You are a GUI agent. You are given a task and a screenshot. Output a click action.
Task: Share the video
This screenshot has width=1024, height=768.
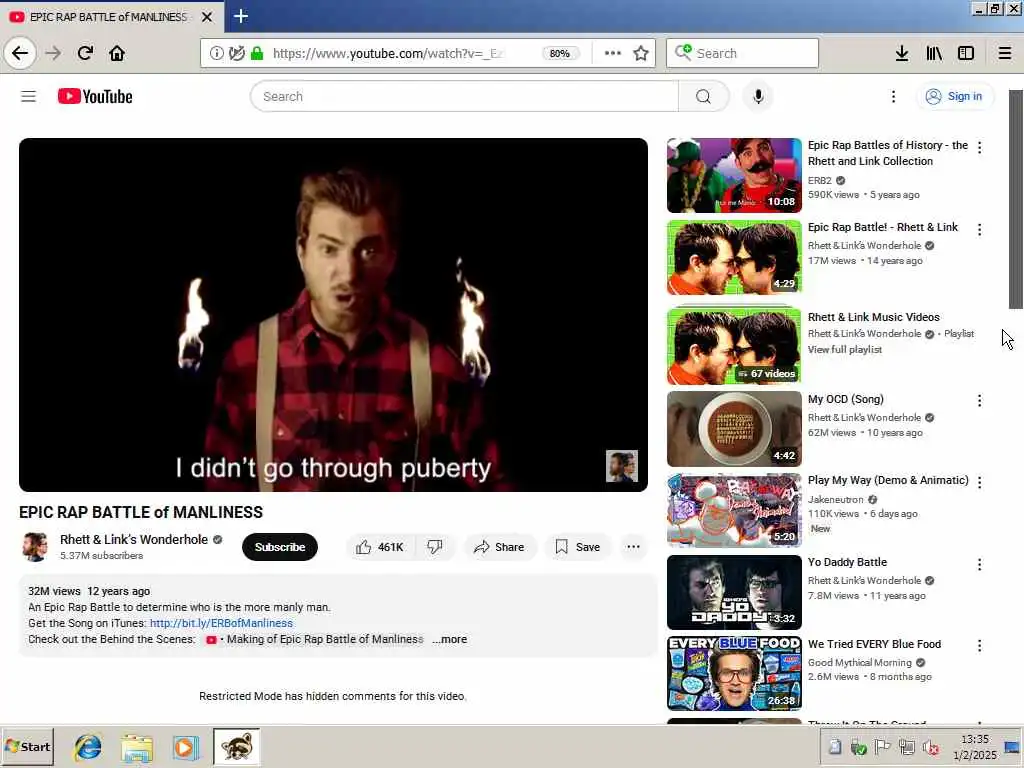[500, 547]
